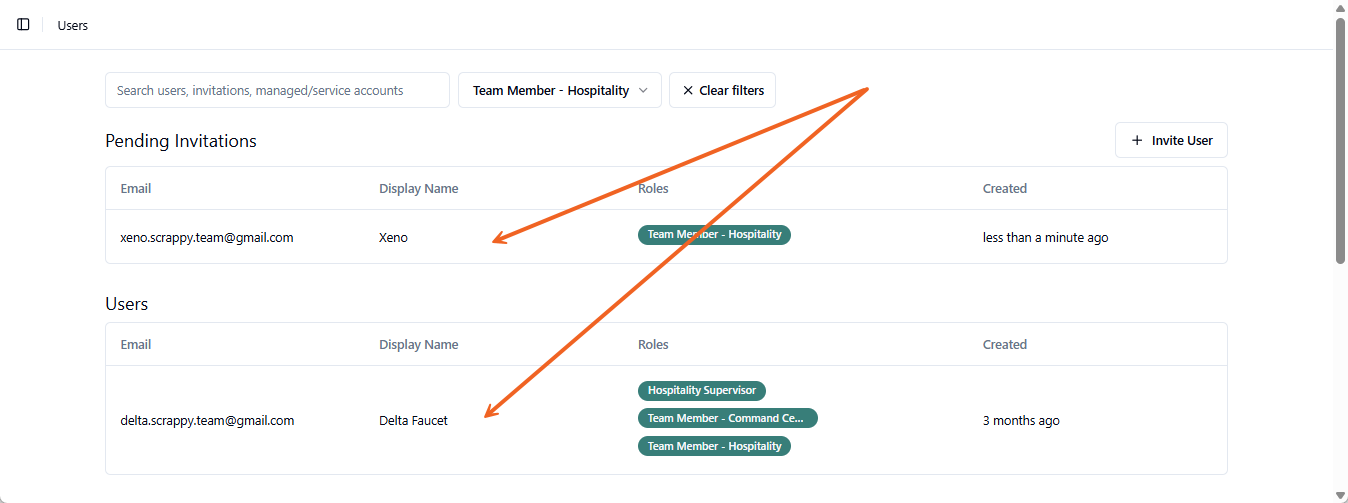Click Created column header in Pending Invitations
Viewport: 1348px width, 503px height.
pyautogui.click(x=1004, y=188)
